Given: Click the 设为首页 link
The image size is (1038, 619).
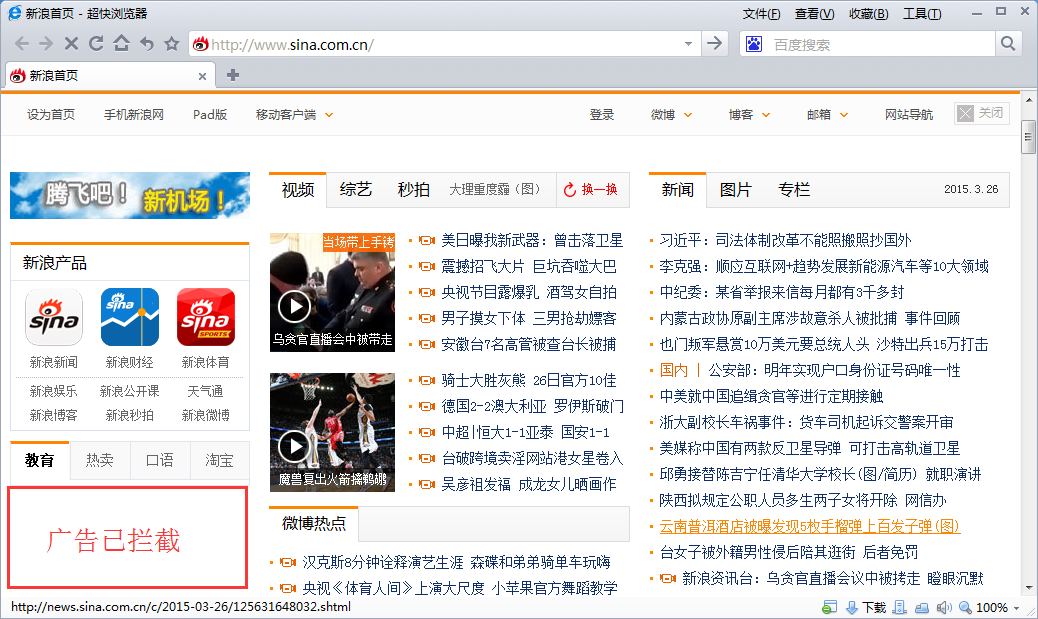Looking at the screenshot, I should tap(51, 115).
